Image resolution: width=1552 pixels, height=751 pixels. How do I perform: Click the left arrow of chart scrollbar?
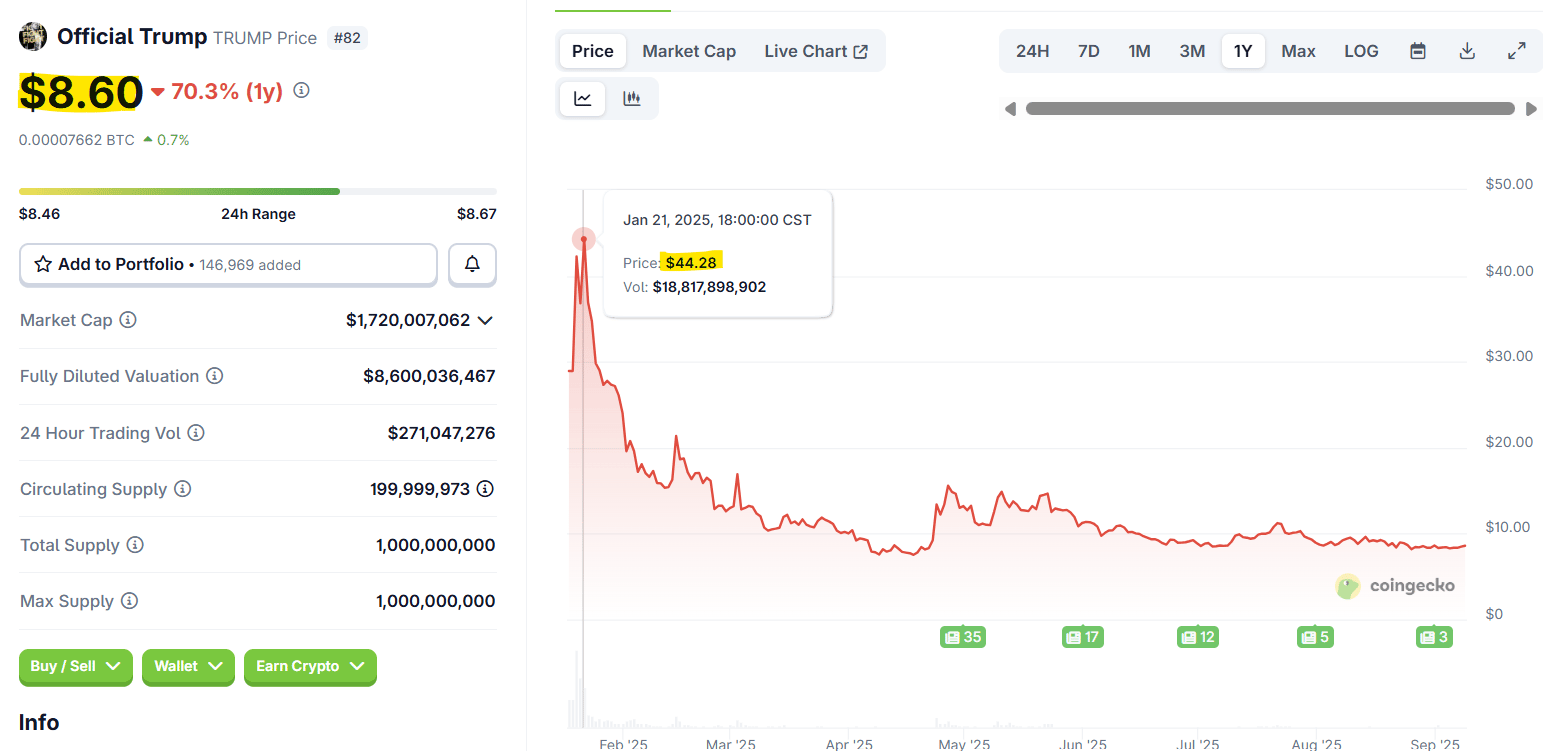pyautogui.click(x=1010, y=109)
